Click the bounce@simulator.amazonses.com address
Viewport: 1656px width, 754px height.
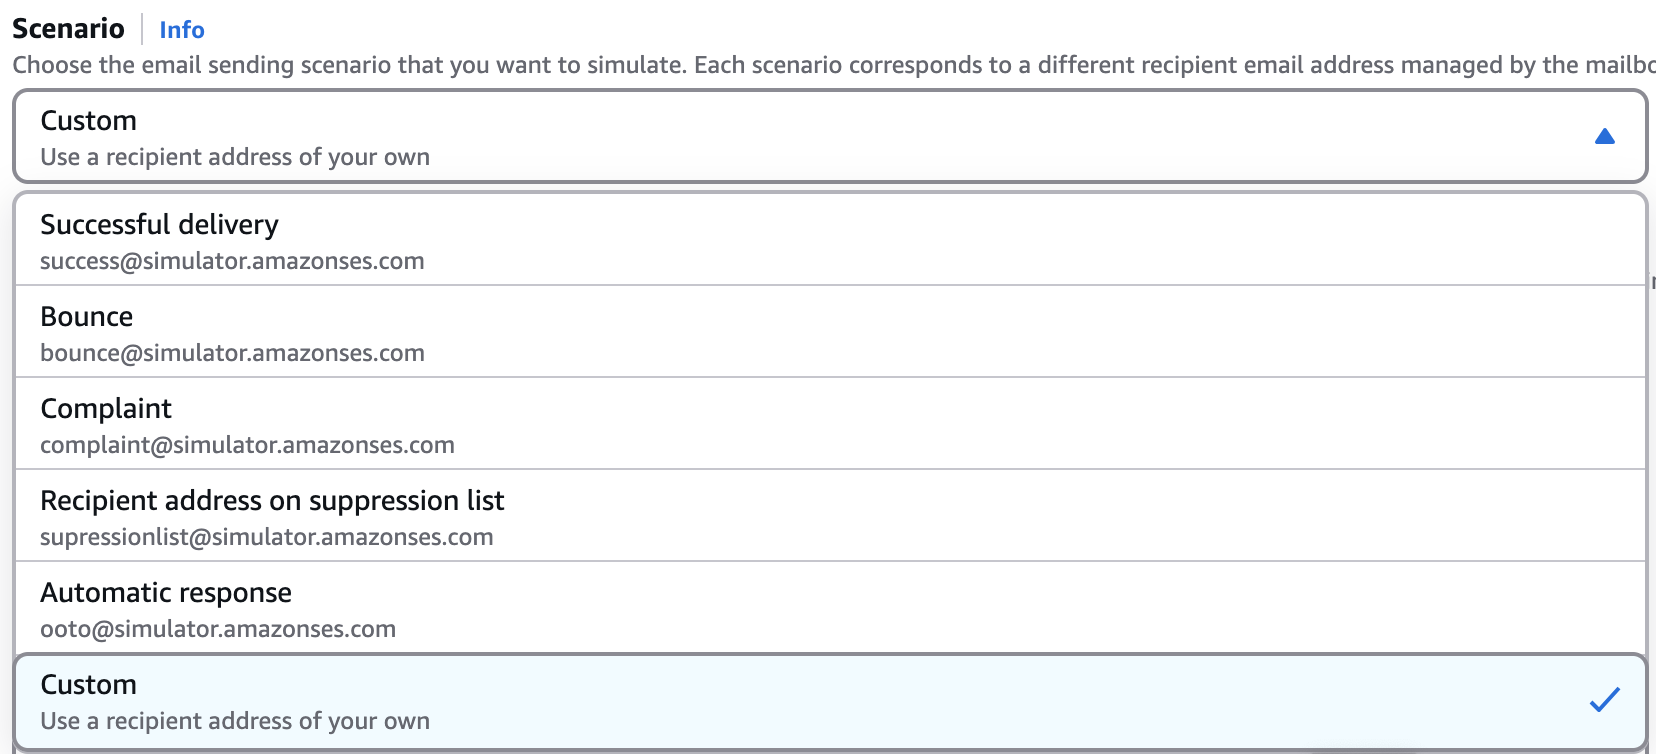click(x=232, y=353)
